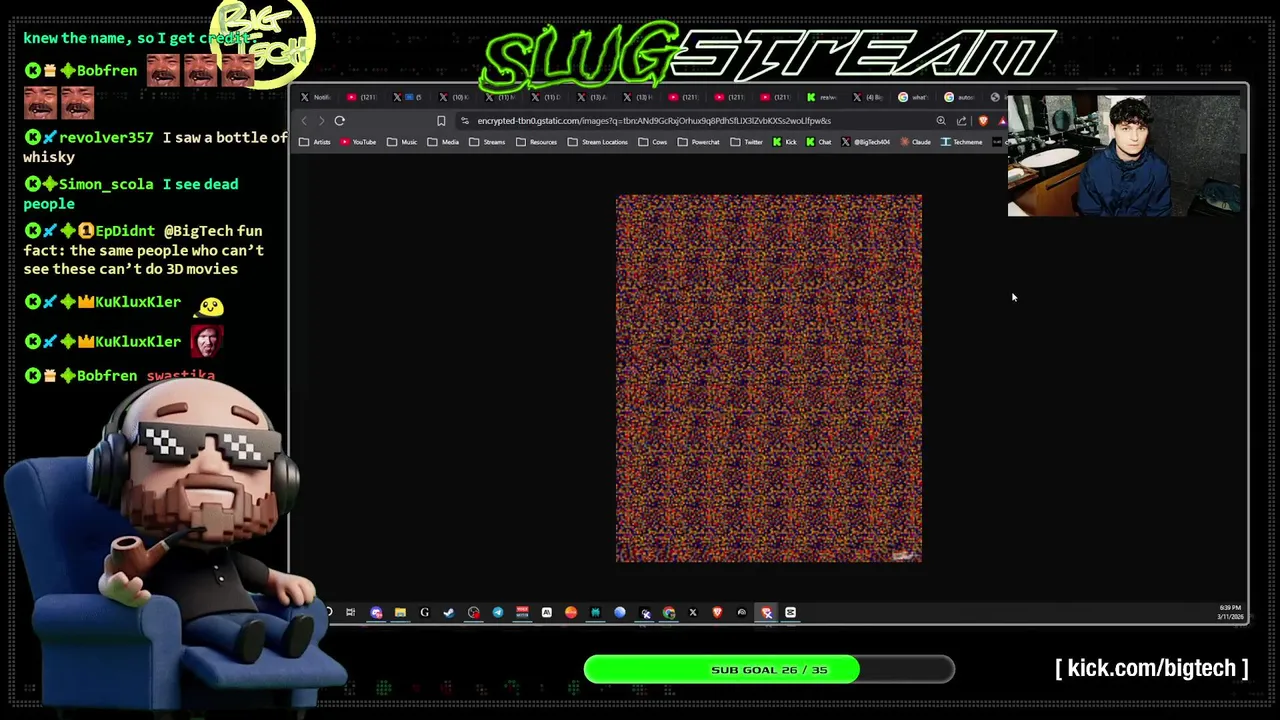Image resolution: width=1280 pixels, height=720 pixels.
Task: Open the speedometer gauge app on taskbar
Action: tap(741, 612)
